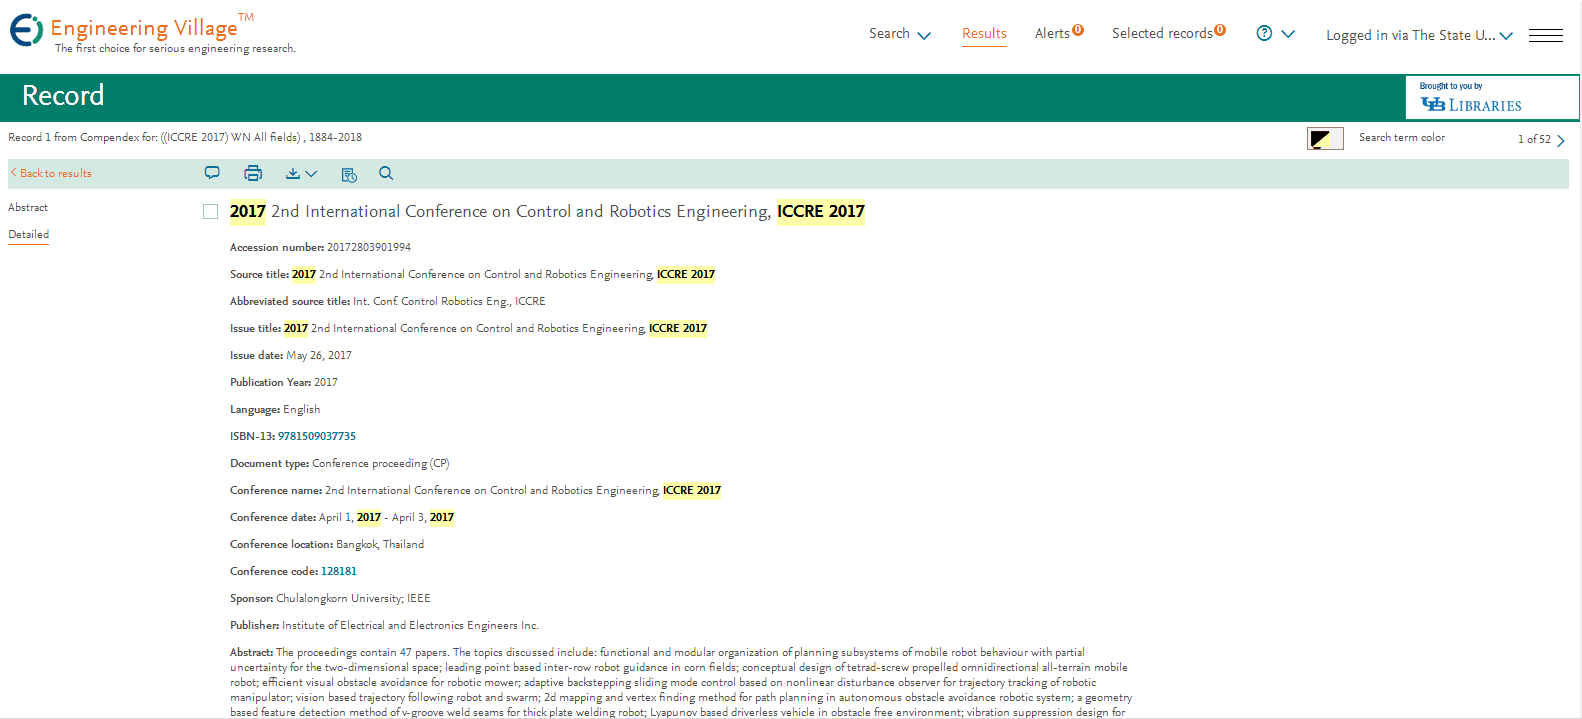This screenshot has height=719, width=1582.
Task: Click publisher 'Institute of Electrical and Electronics Engineers Inc.'
Action: coord(410,625)
